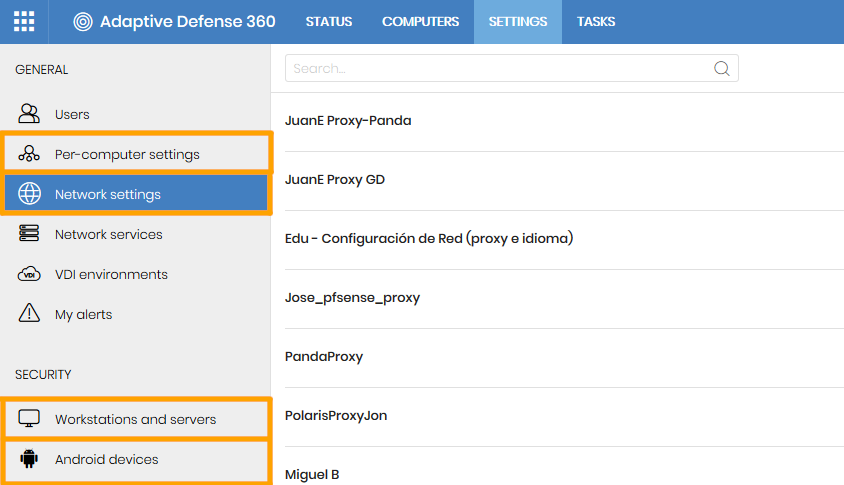Open Network services server icon
The image size is (844, 485).
[x=29, y=234]
